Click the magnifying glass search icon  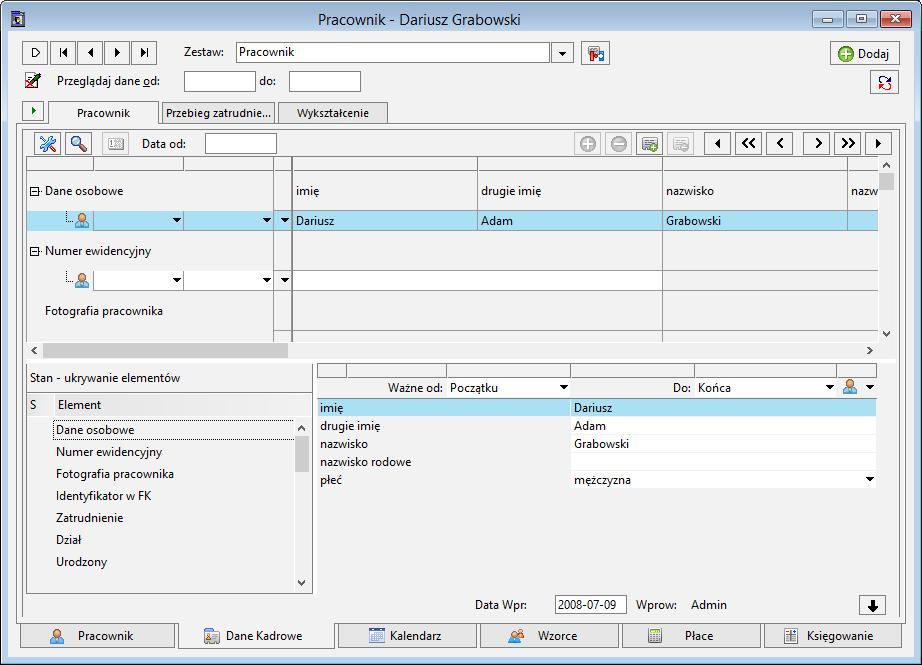click(79, 143)
